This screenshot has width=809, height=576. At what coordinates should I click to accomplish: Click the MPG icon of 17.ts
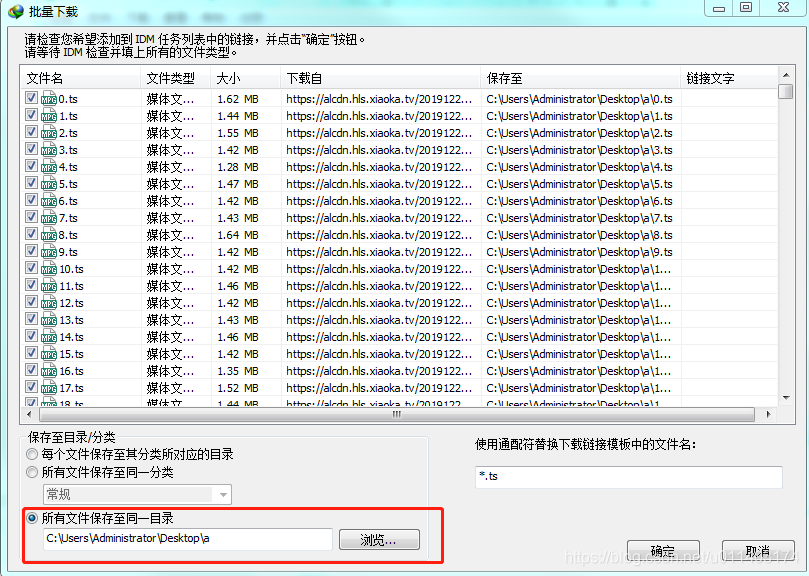point(49,389)
